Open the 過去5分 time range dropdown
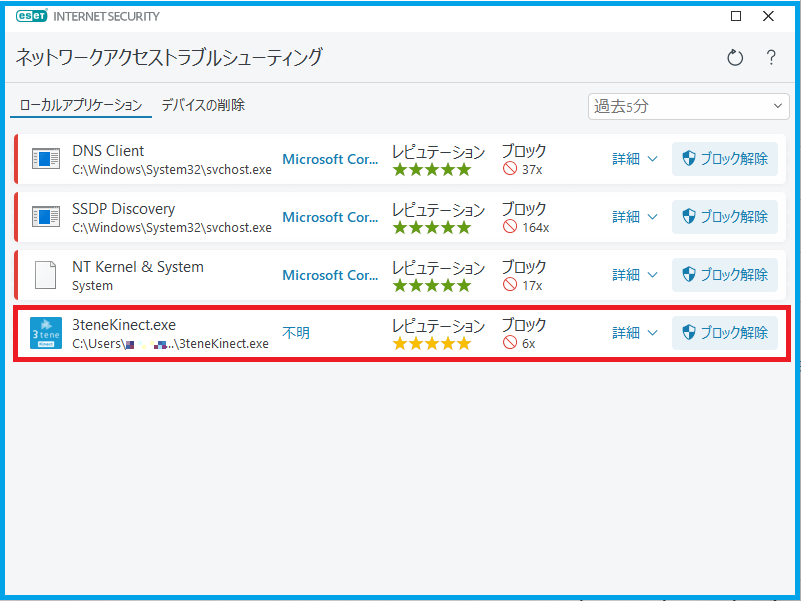This screenshot has width=801, height=601. (688, 106)
